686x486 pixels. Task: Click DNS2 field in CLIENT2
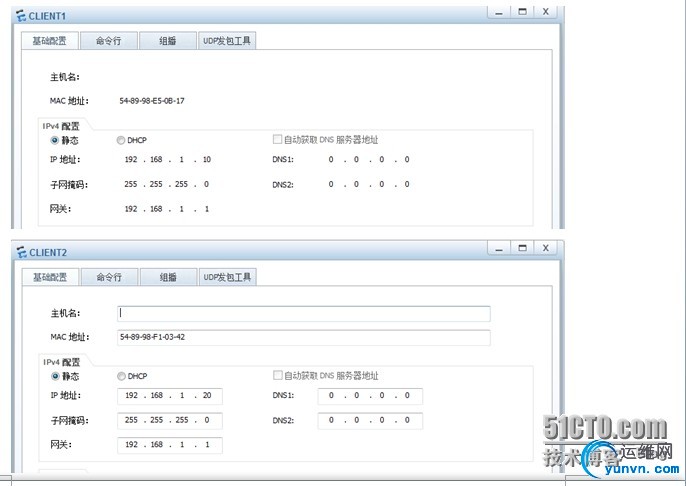point(370,420)
